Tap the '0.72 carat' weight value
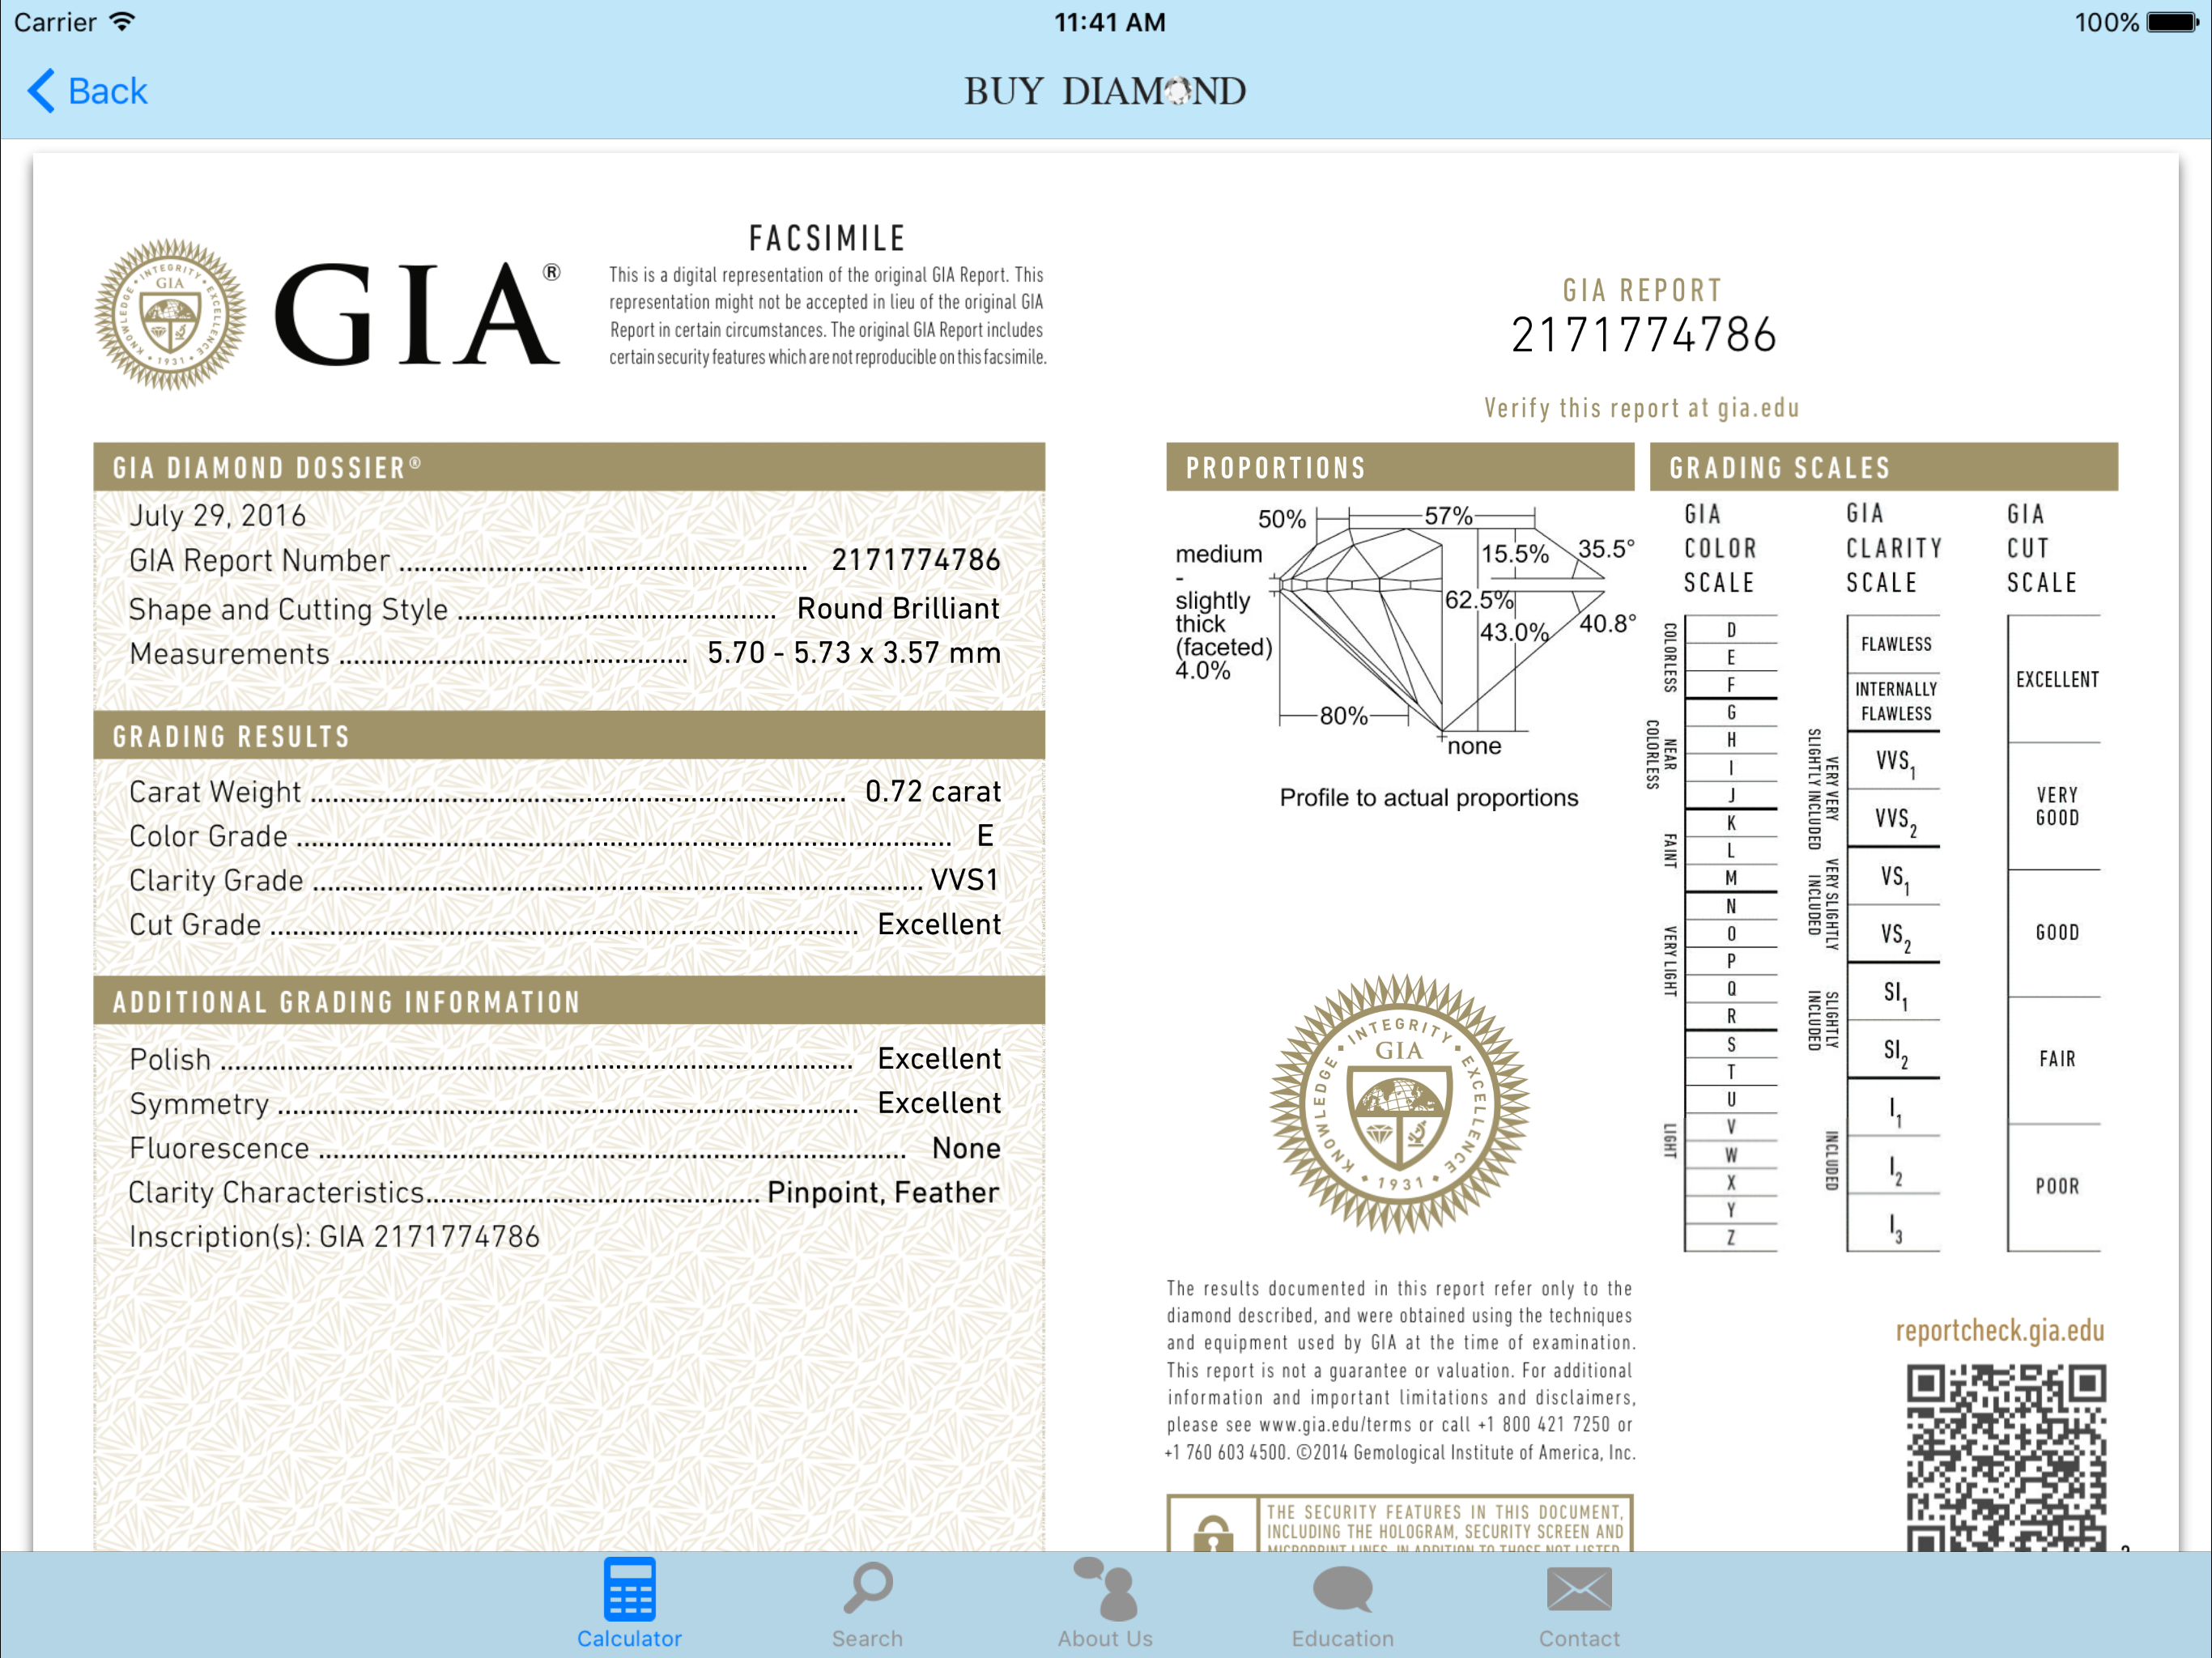 pos(933,791)
